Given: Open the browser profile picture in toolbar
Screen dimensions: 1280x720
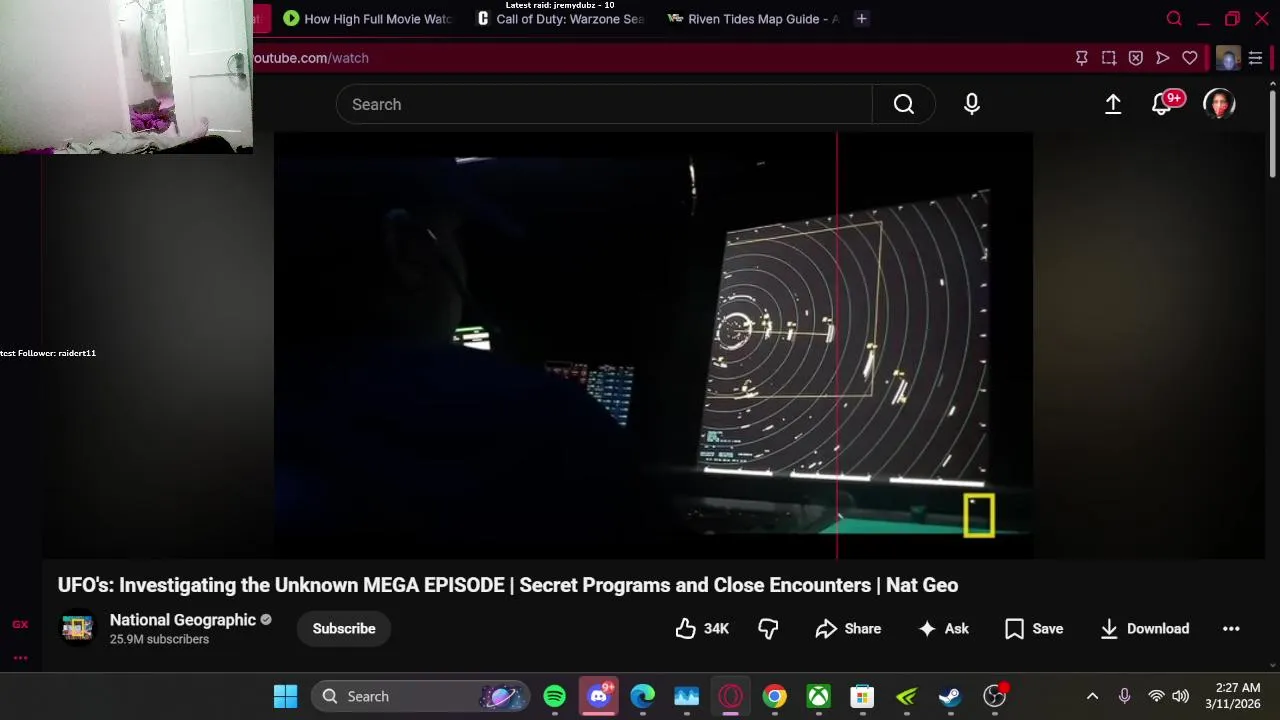Looking at the screenshot, I should pos(1228,58).
